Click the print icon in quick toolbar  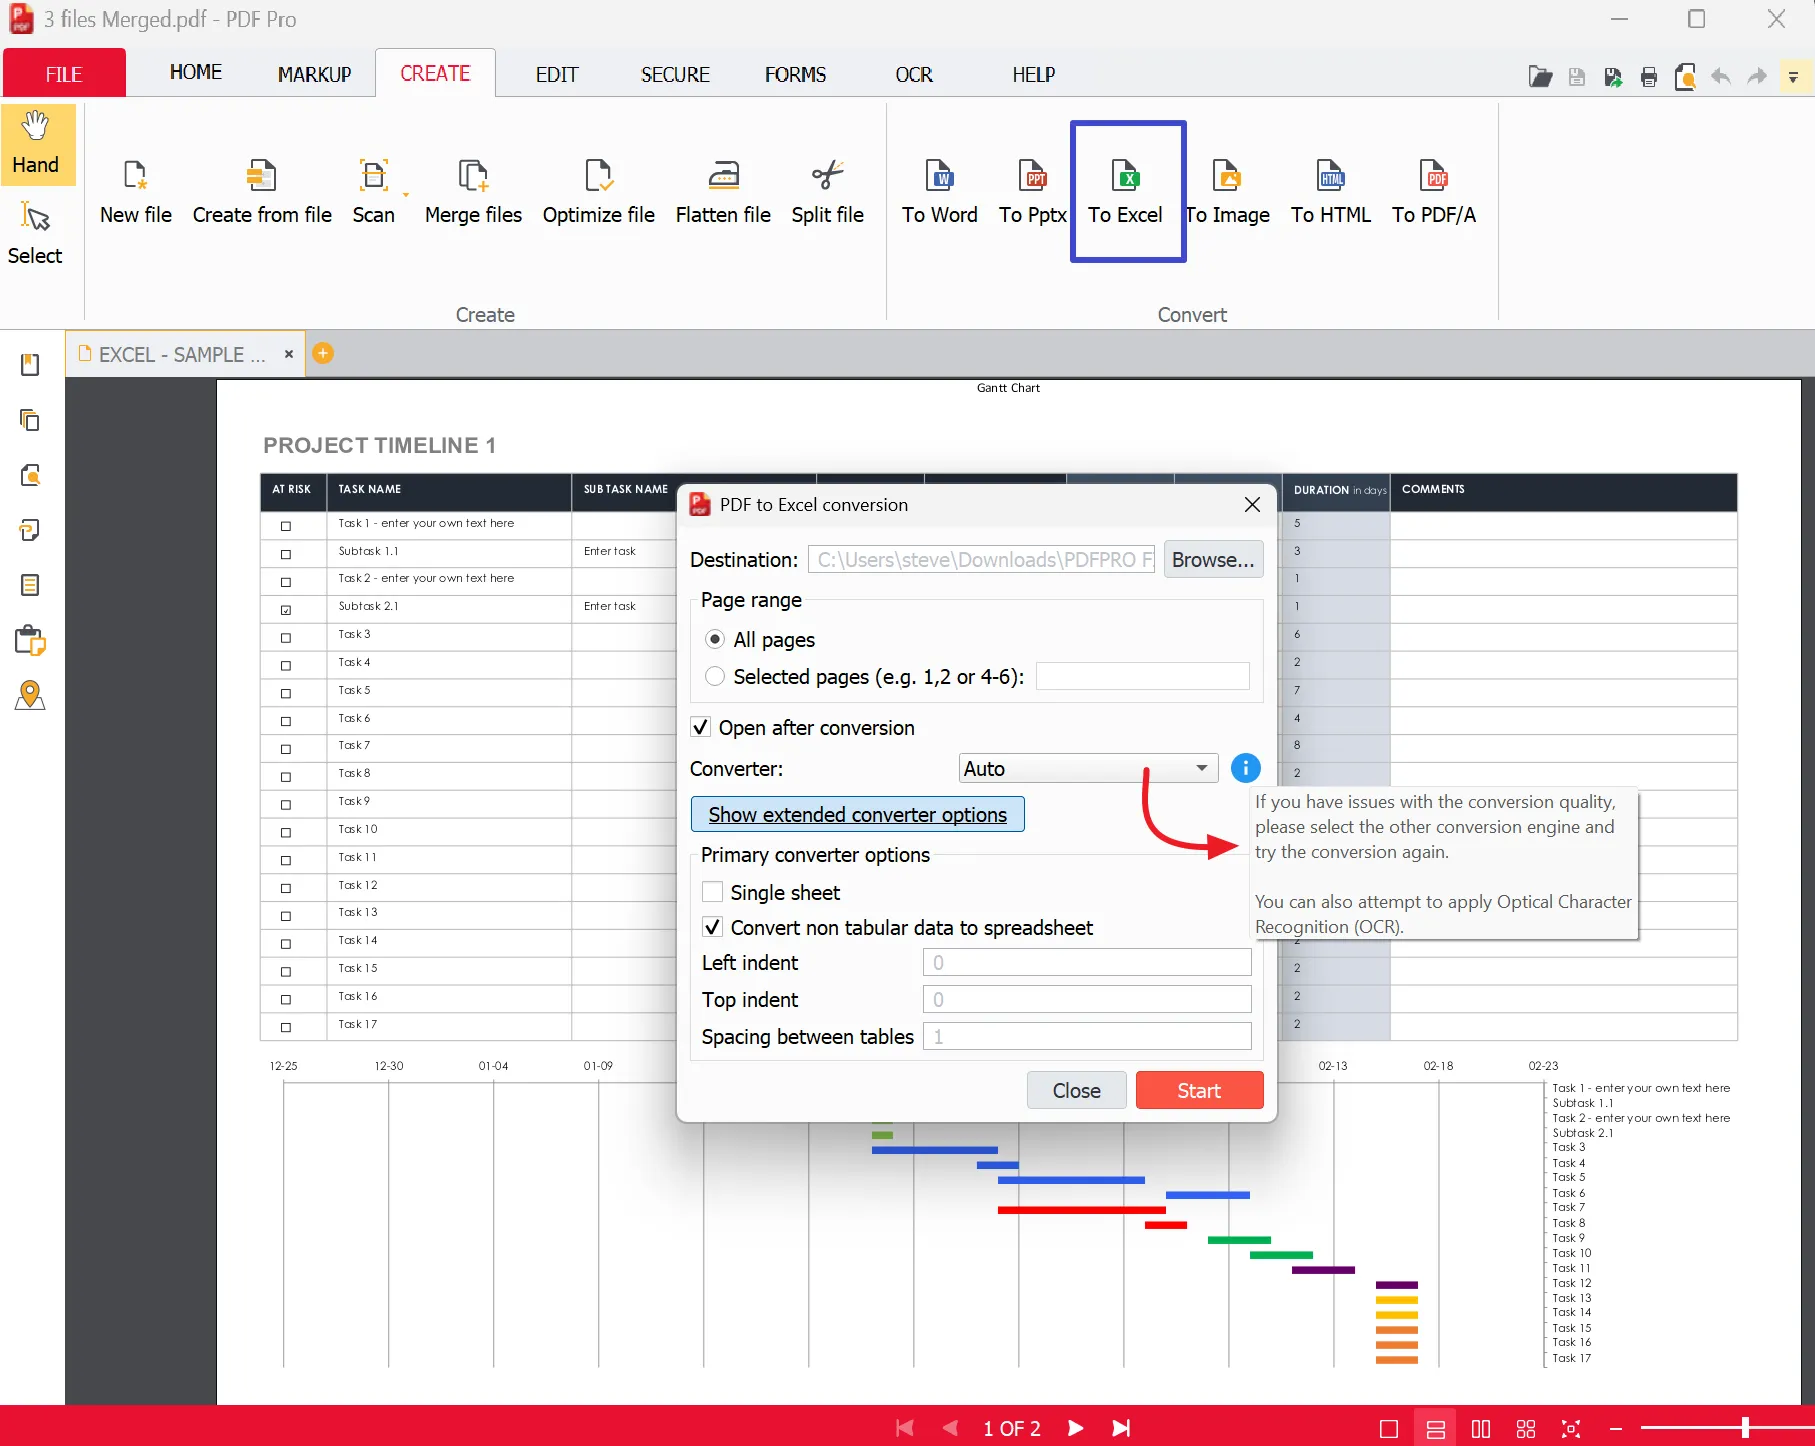[x=1649, y=77]
